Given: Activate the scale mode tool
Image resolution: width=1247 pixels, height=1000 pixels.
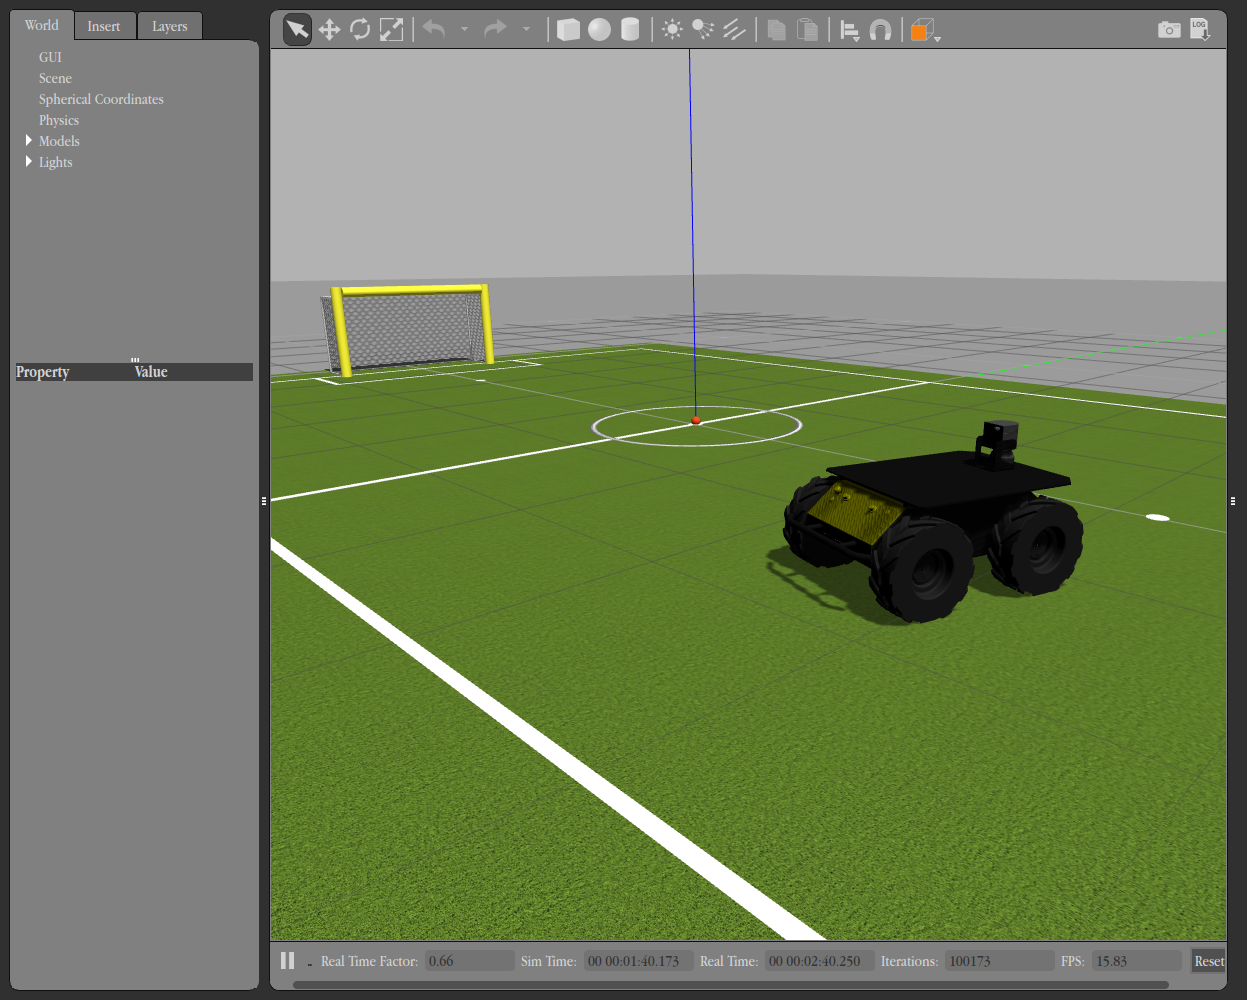Looking at the screenshot, I should point(391,30).
